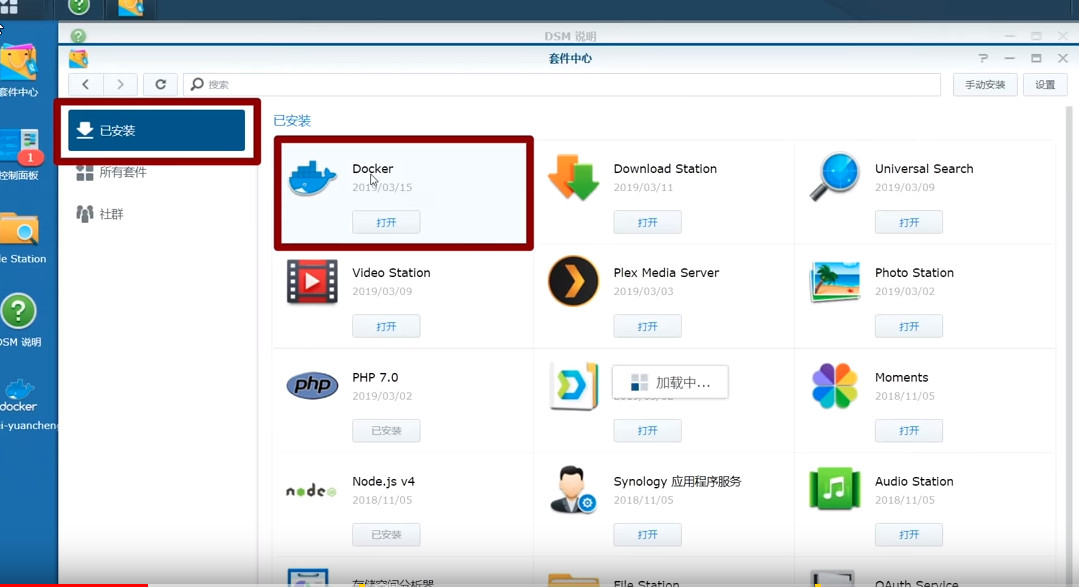Click the DSM main menu grid icon
1079x587 pixels.
click(x=9, y=6)
